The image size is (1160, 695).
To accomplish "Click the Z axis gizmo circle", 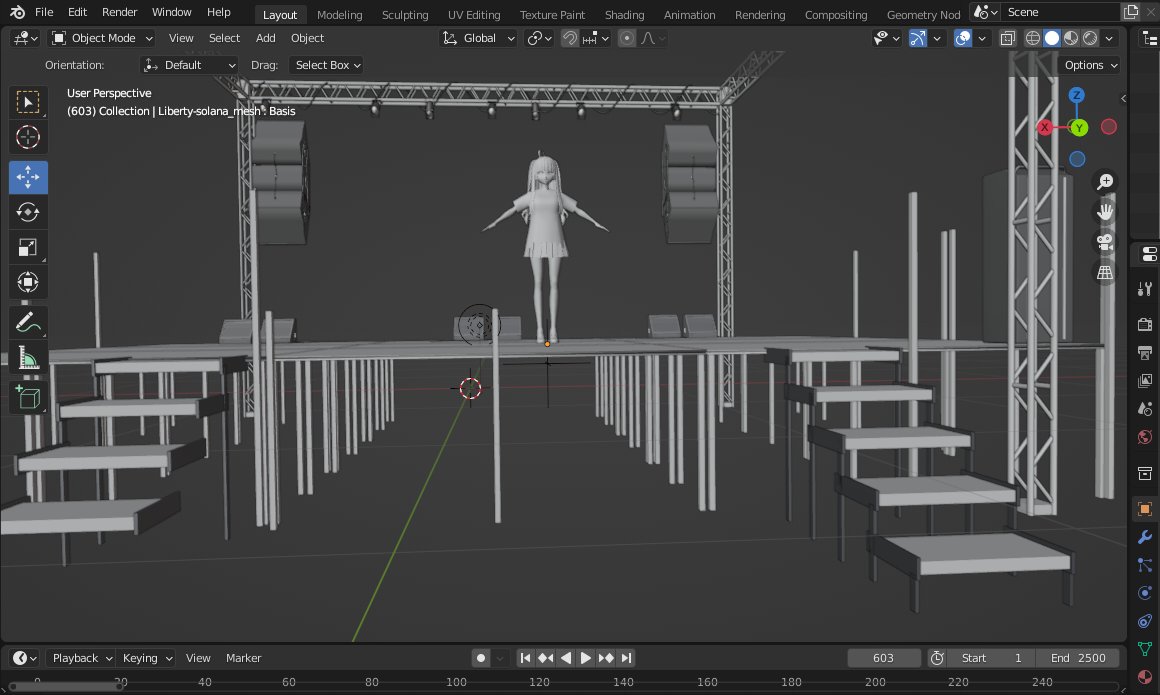I will click(1076, 95).
